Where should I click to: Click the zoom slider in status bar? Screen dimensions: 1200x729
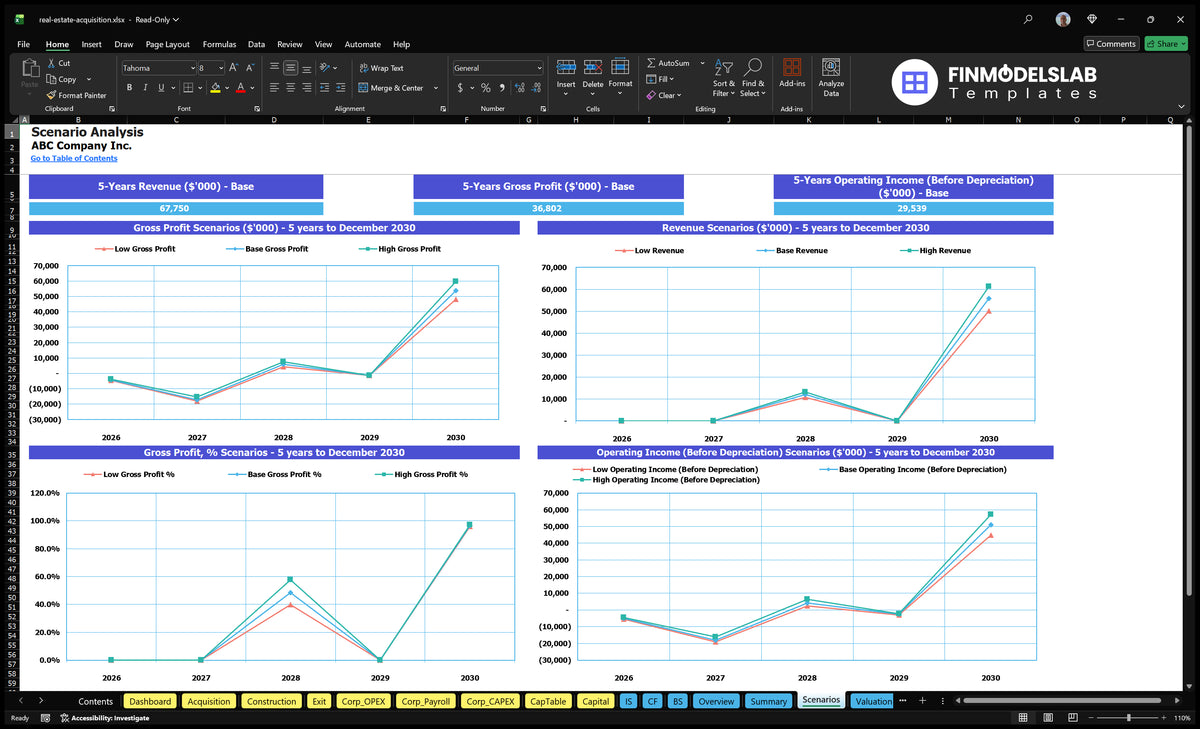point(1128,718)
